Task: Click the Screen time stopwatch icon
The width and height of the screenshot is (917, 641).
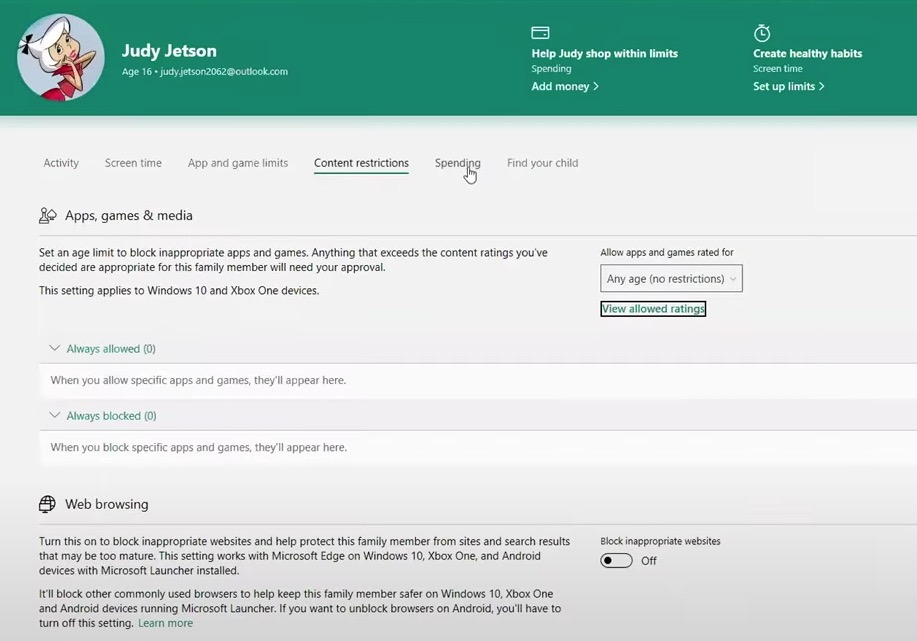Action: pyautogui.click(x=761, y=32)
